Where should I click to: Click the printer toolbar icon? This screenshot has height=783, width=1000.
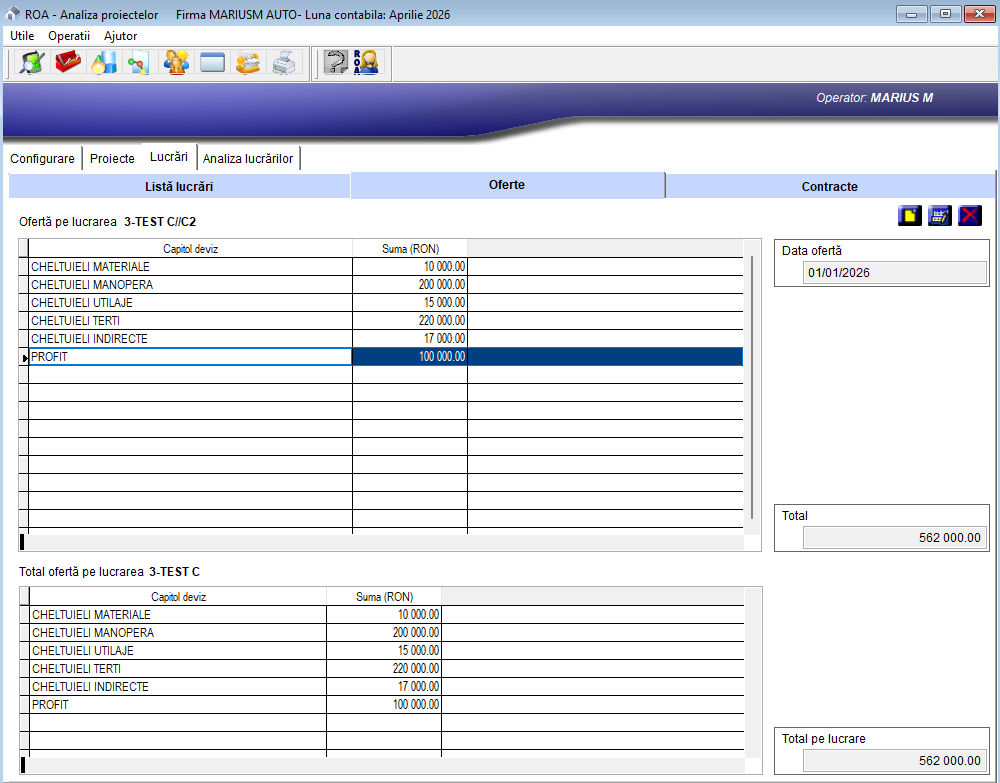click(284, 63)
